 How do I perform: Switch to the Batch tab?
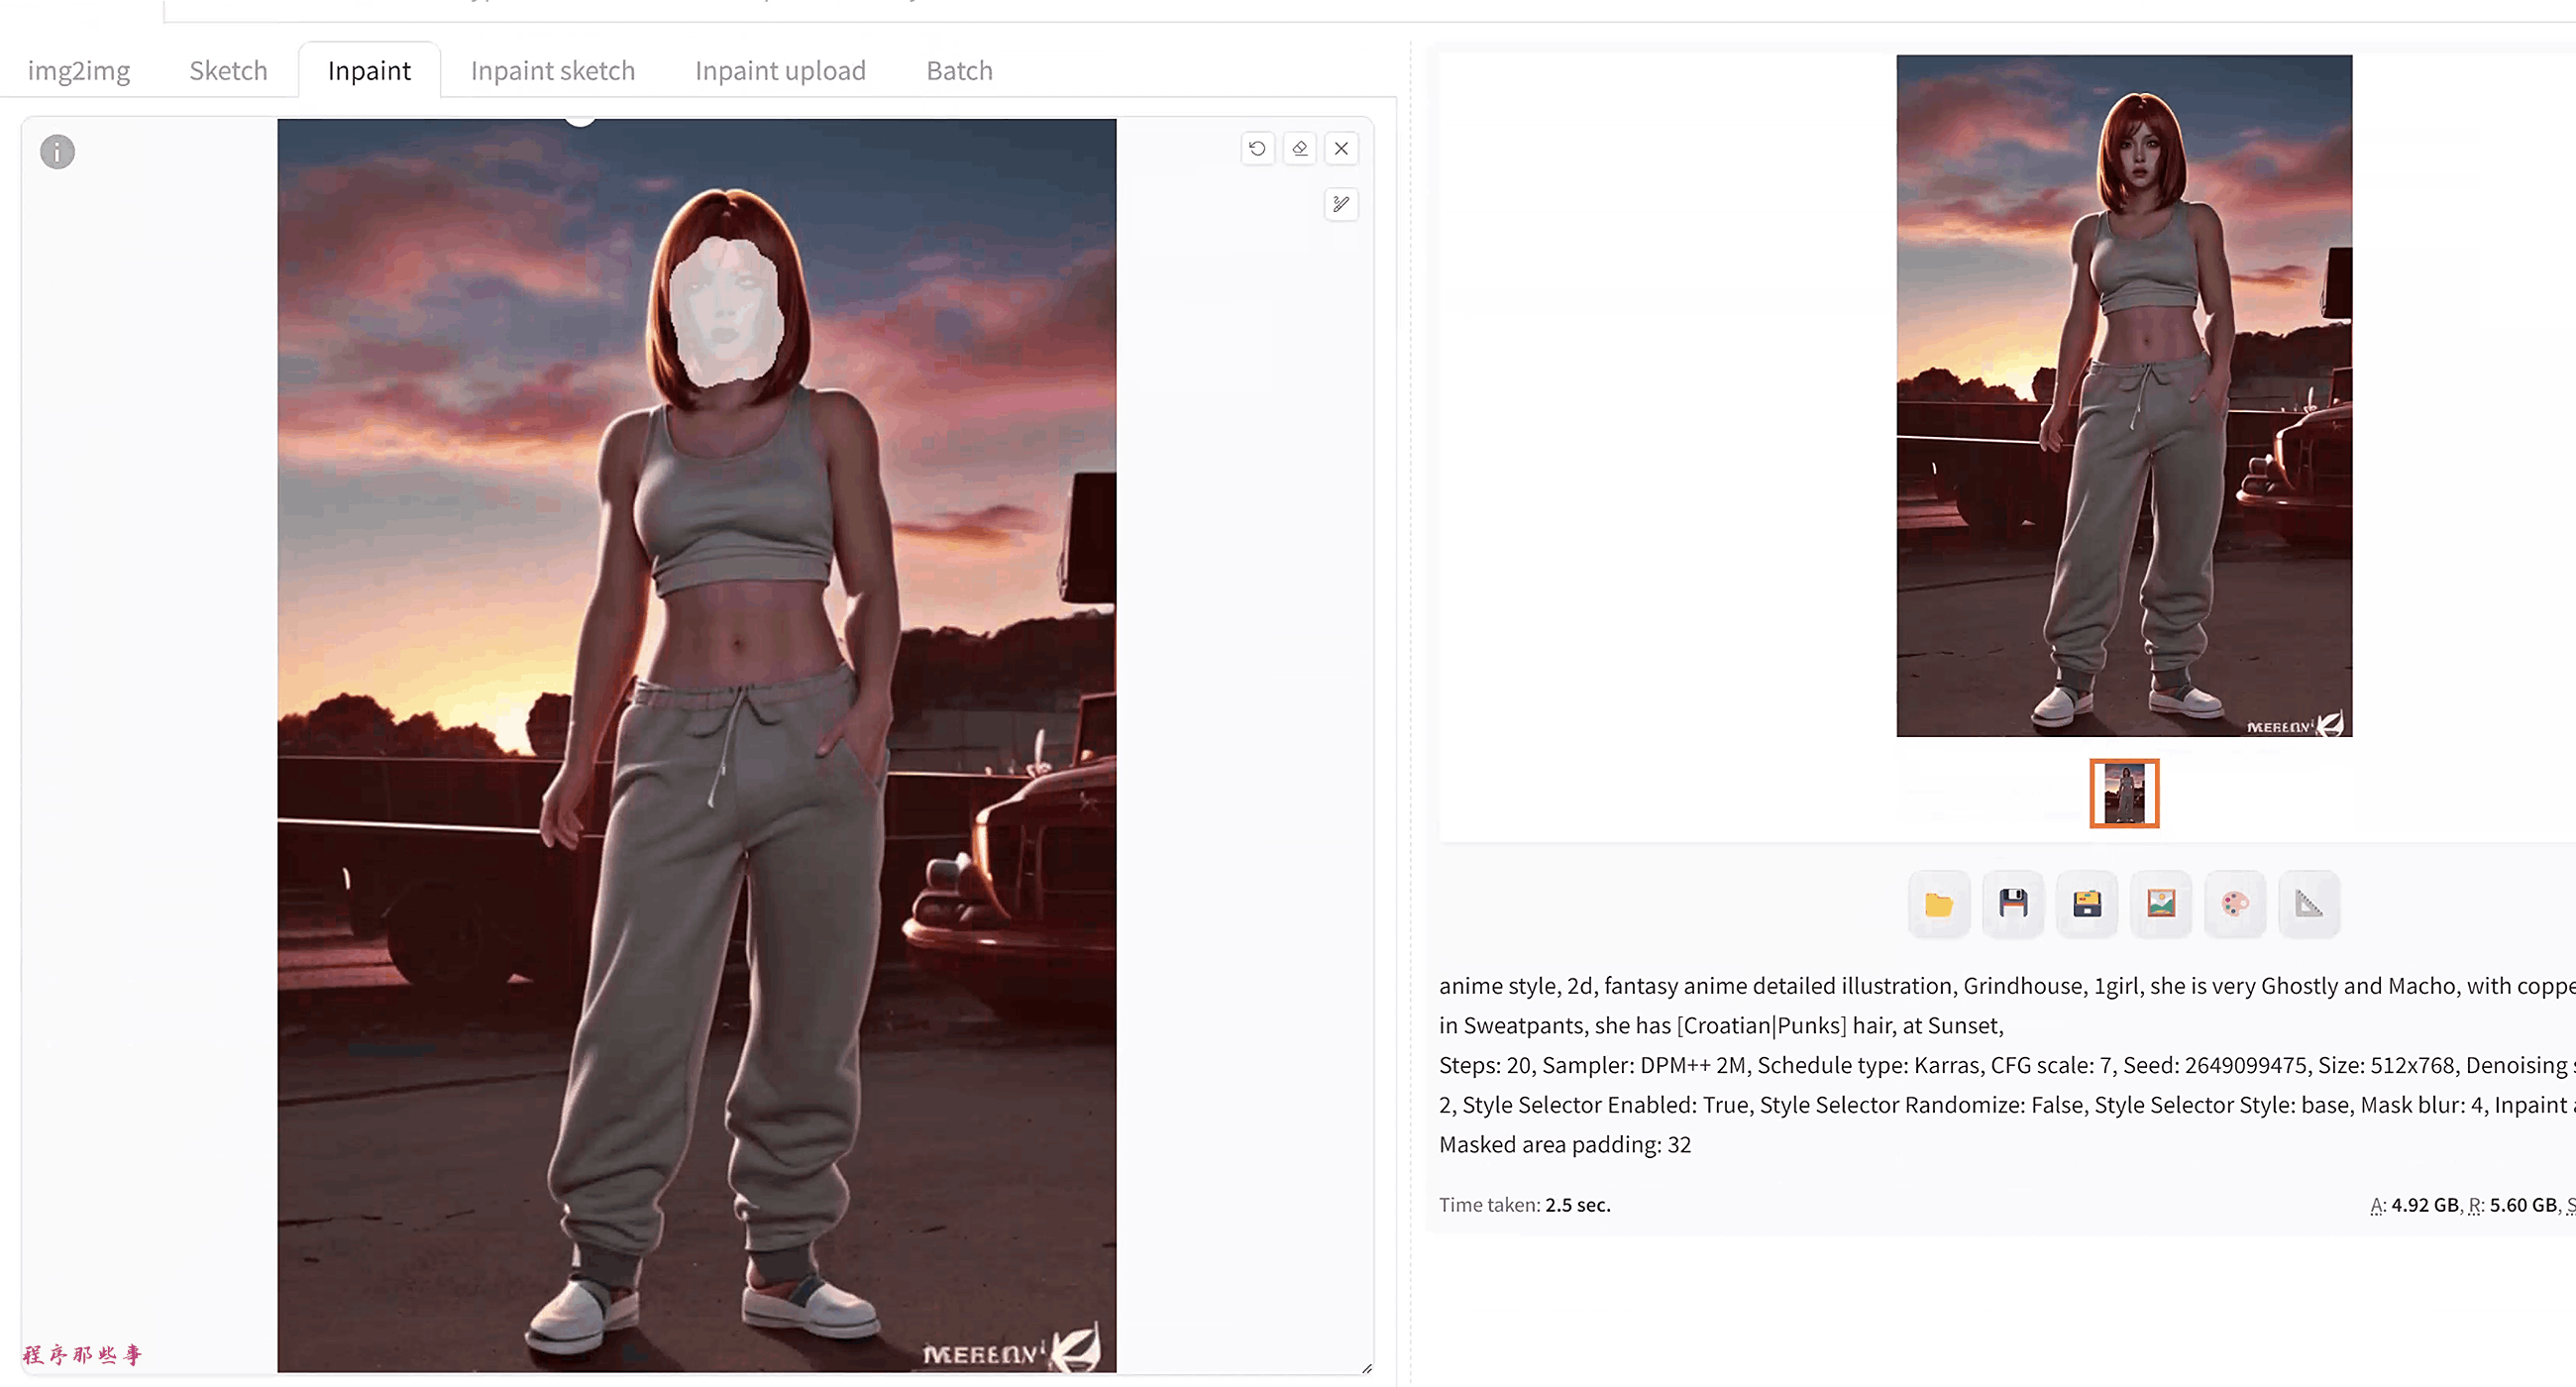tap(959, 71)
